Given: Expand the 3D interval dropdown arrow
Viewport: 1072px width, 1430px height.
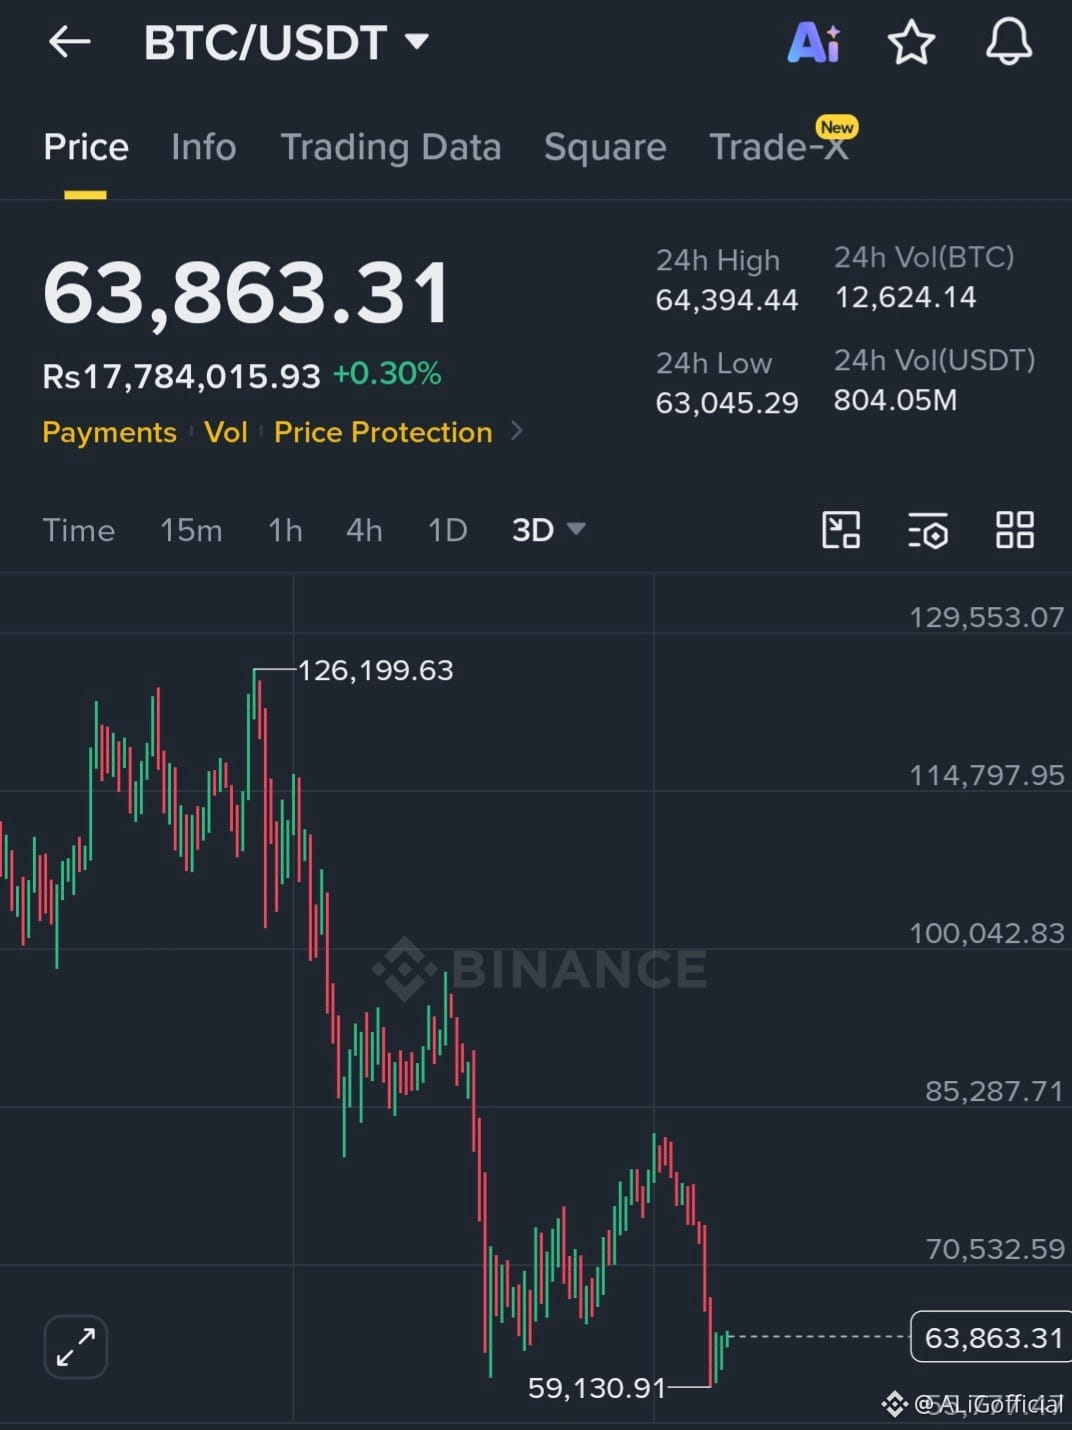Looking at the screenshot, I should coord(576,528).
